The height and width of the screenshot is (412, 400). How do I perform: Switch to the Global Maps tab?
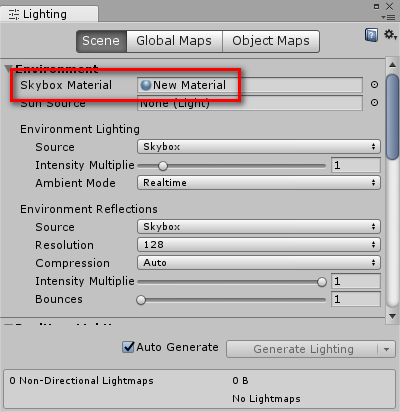coord(174,41)
